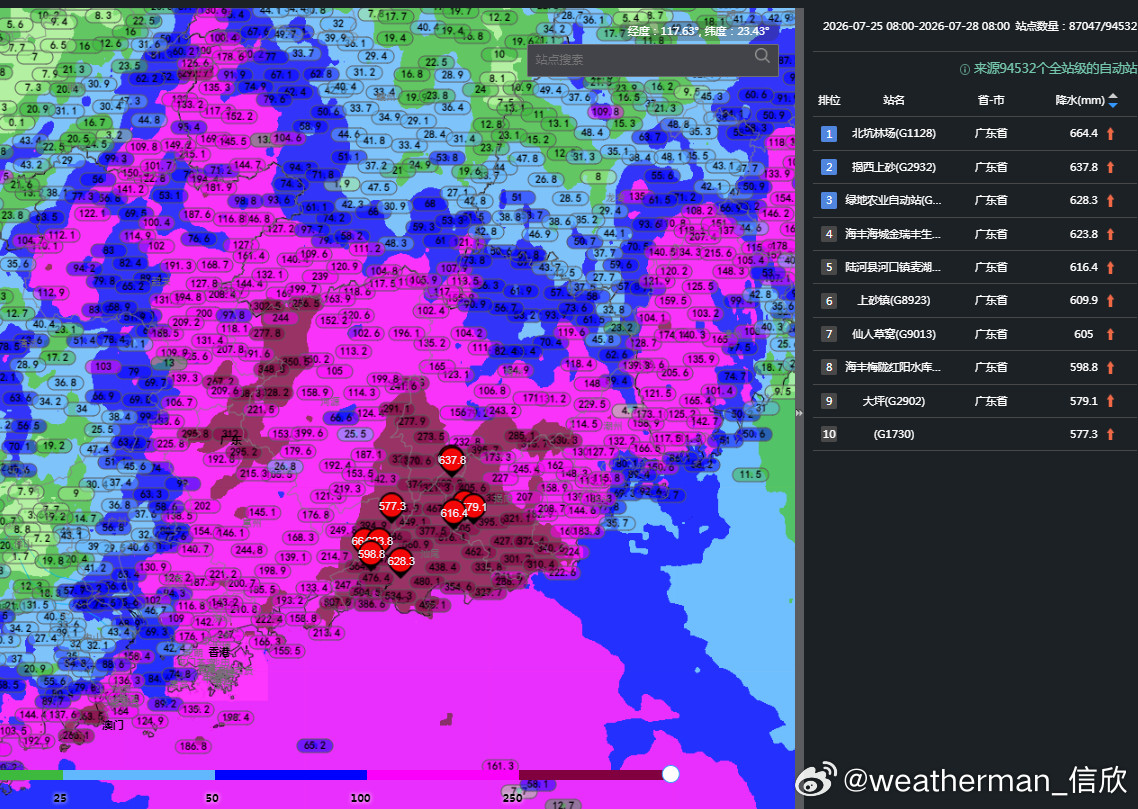This screenshot has height=809, width=1138.
Task: Open the 绿地农业自动站 station row
Action: 975,200
